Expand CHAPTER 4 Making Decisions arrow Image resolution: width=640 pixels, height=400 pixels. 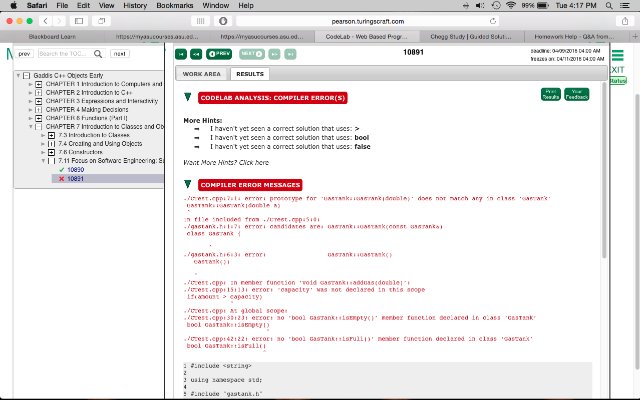click(x=31, y=110)
